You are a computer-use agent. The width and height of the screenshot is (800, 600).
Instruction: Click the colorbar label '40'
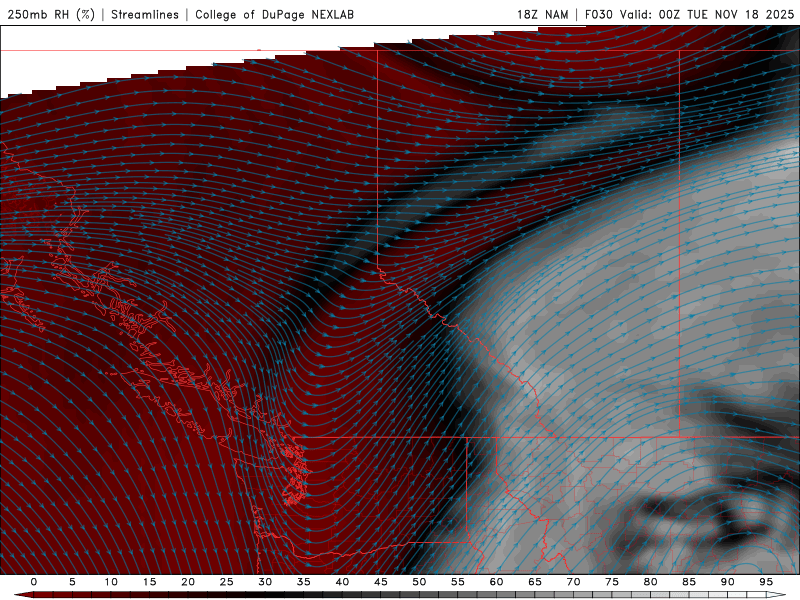click(342, 582)
